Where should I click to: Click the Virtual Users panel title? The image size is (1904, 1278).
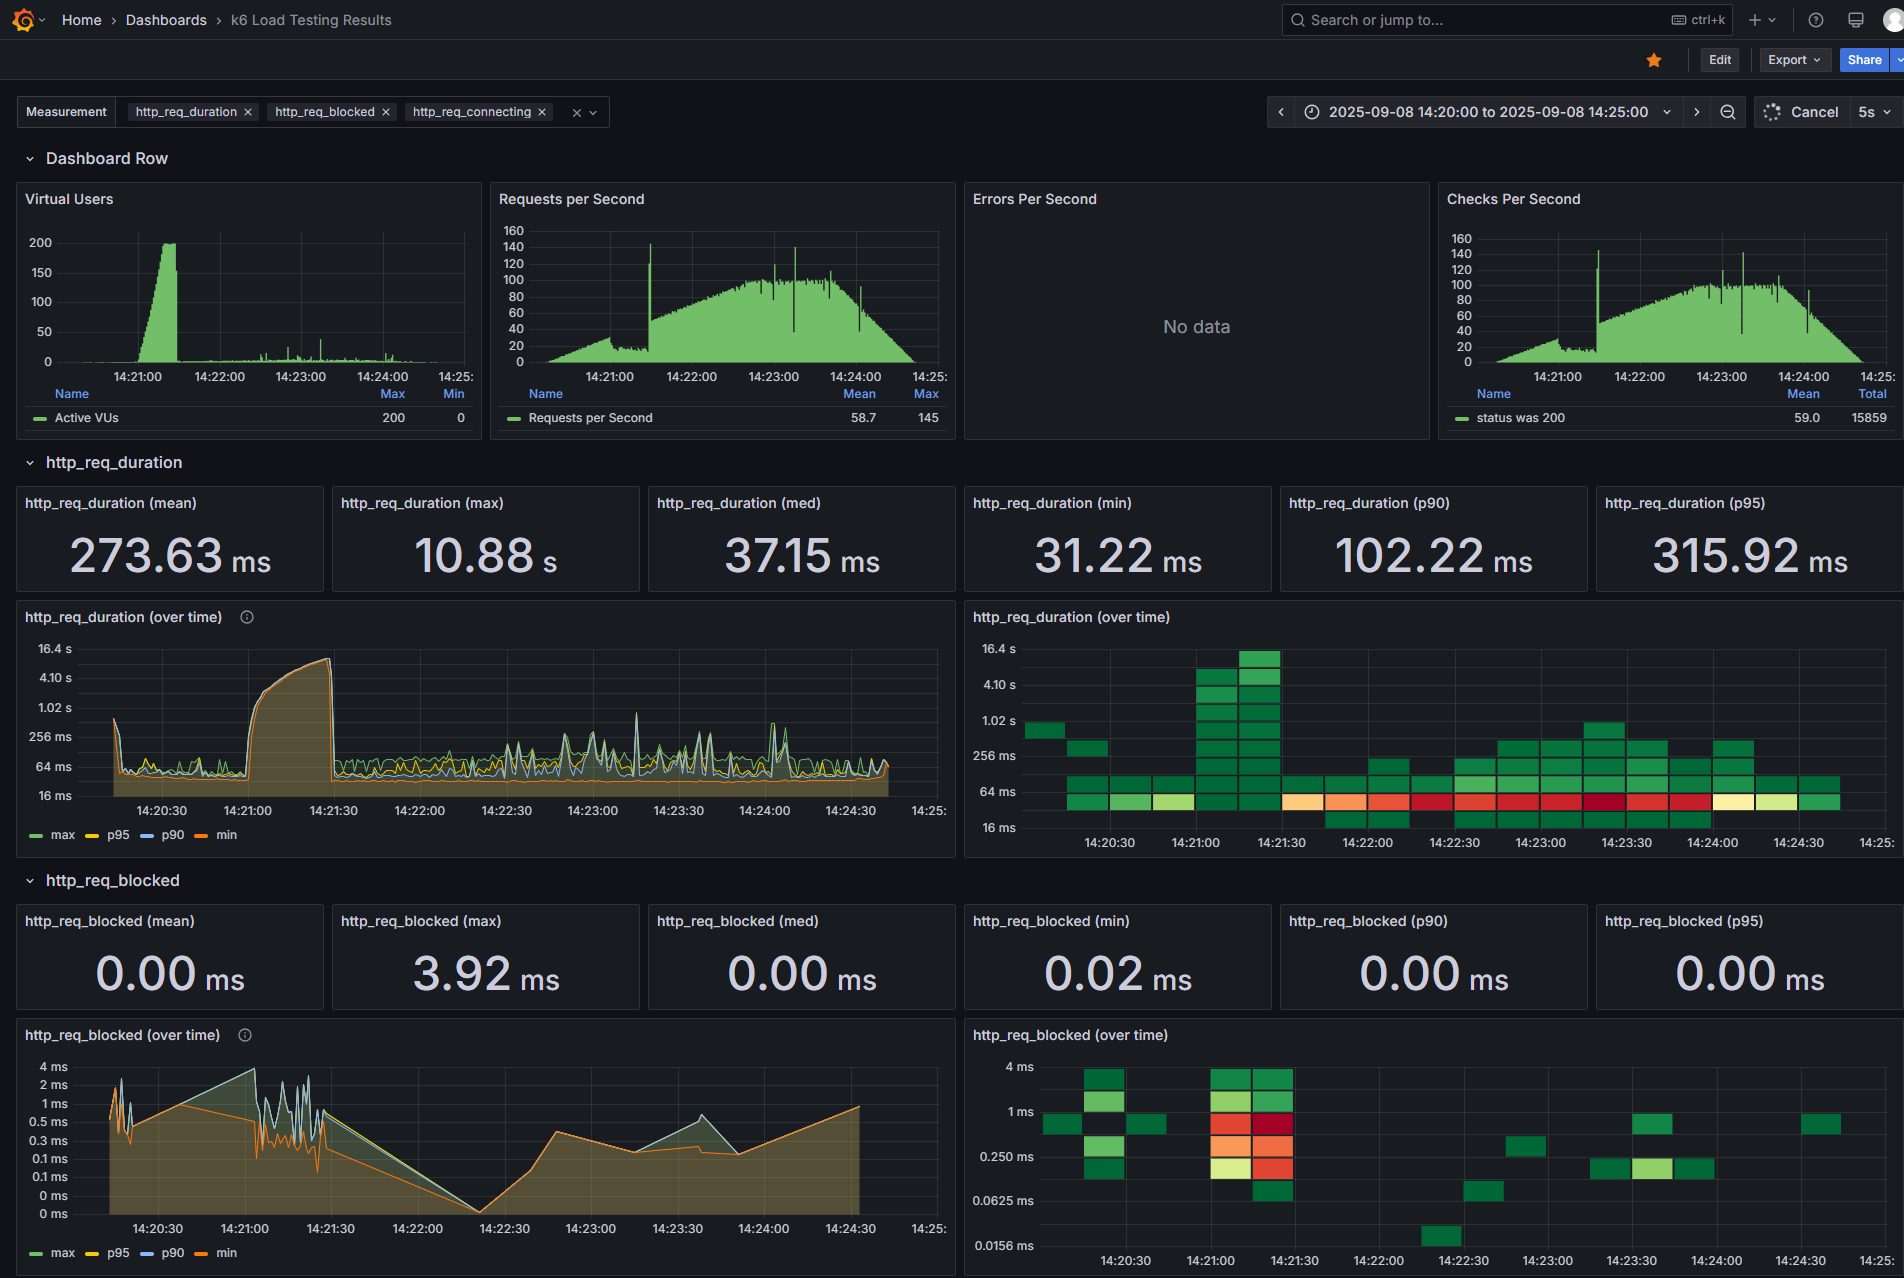69,199
